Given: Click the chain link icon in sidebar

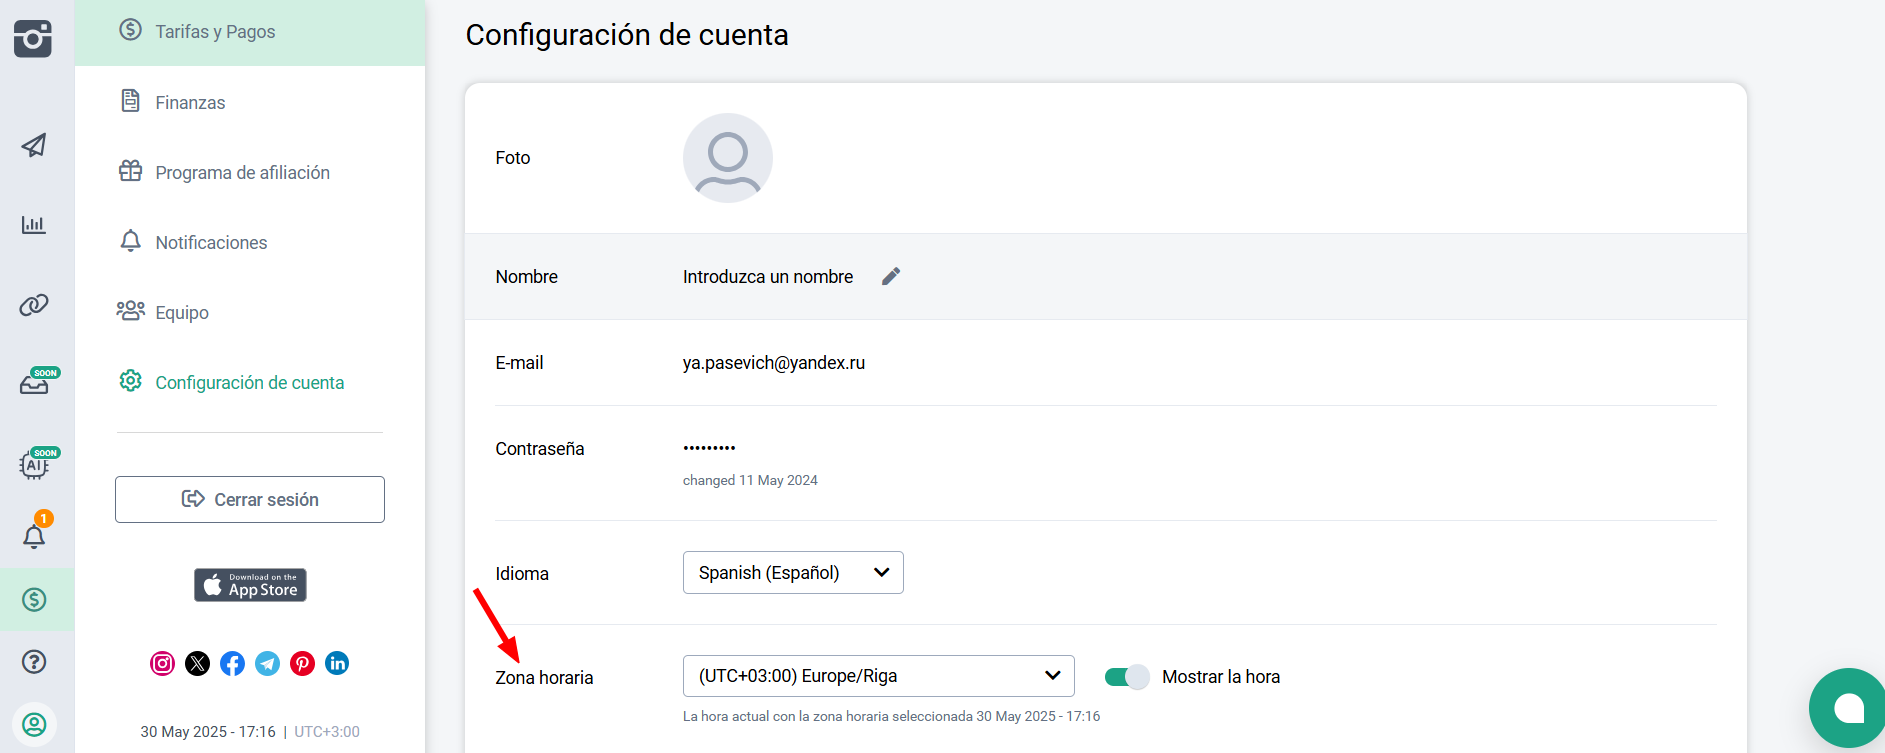Looking at the screenshot, I should coord(34,305).
